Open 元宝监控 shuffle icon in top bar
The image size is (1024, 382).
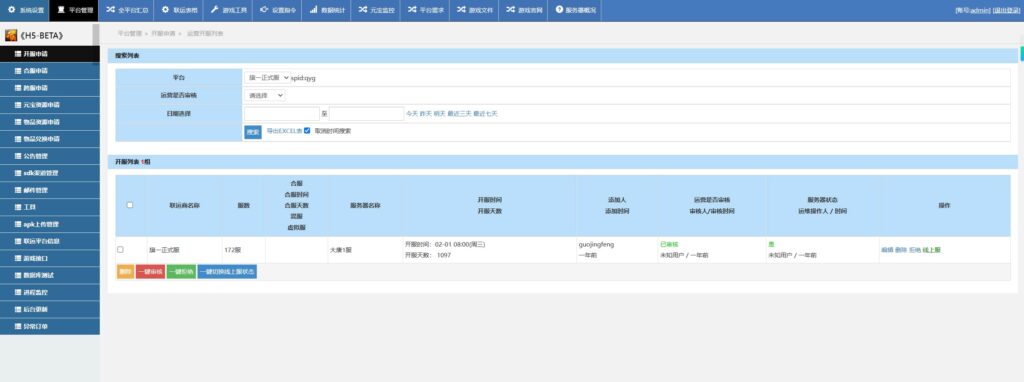coord(362,10)
